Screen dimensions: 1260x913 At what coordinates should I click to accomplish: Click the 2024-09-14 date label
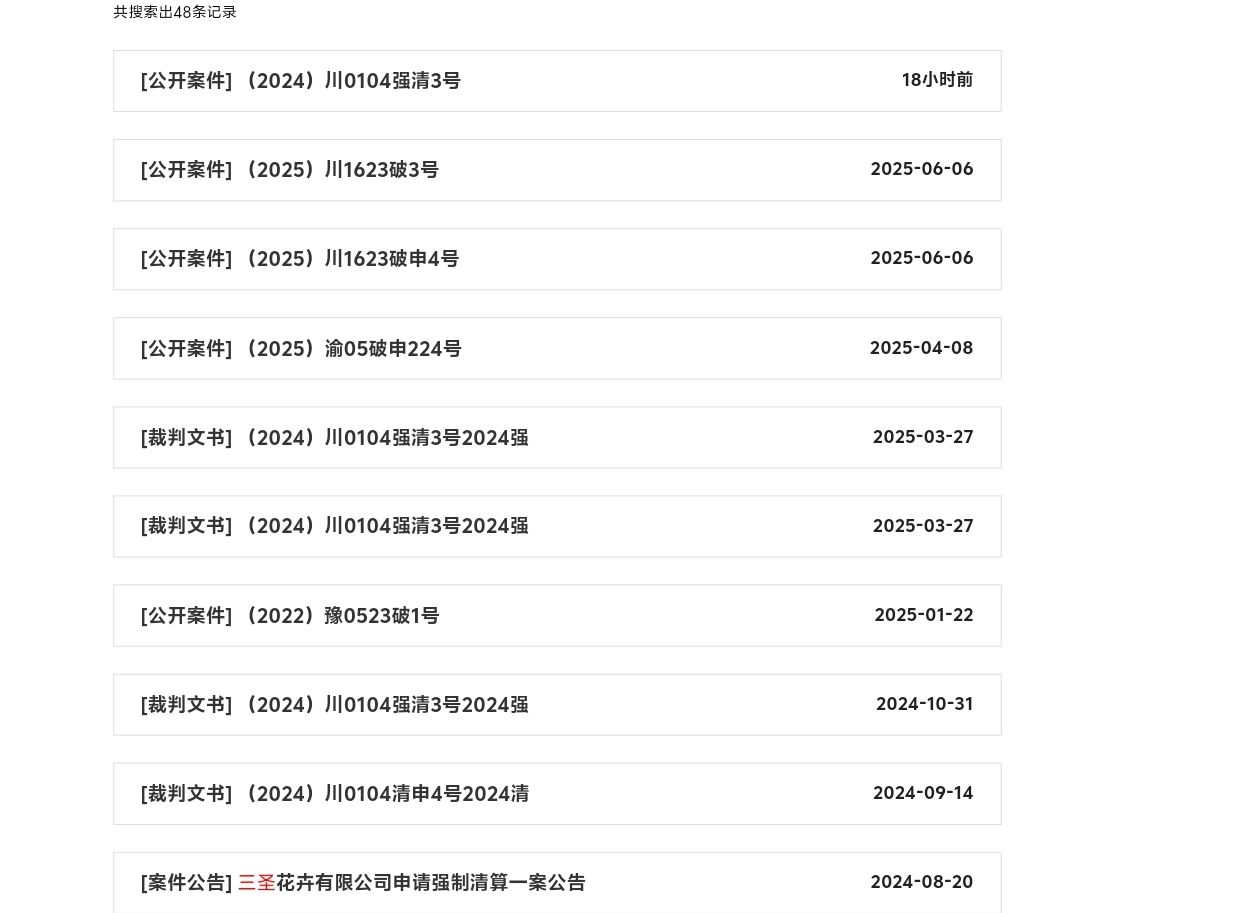923,793
